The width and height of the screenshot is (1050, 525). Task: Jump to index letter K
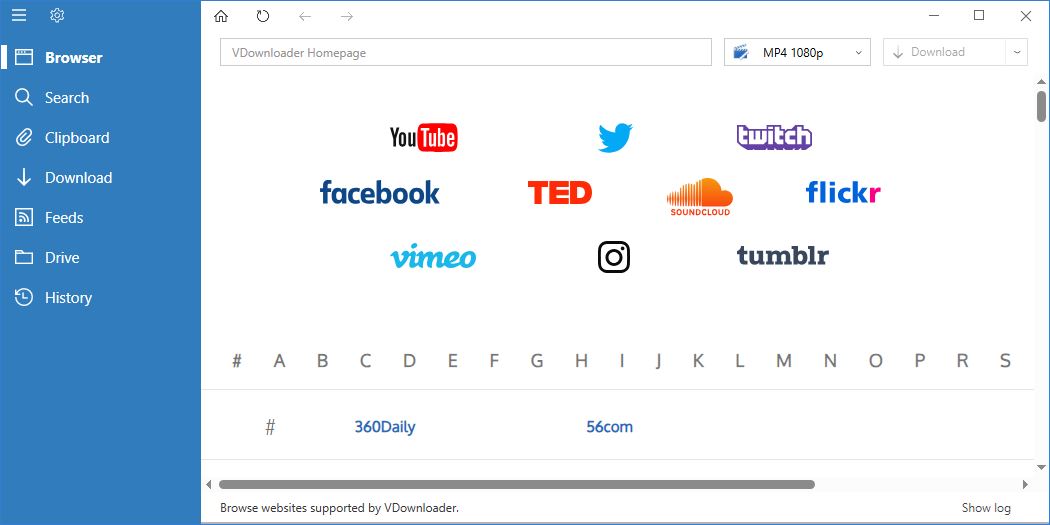pos(698,361)
